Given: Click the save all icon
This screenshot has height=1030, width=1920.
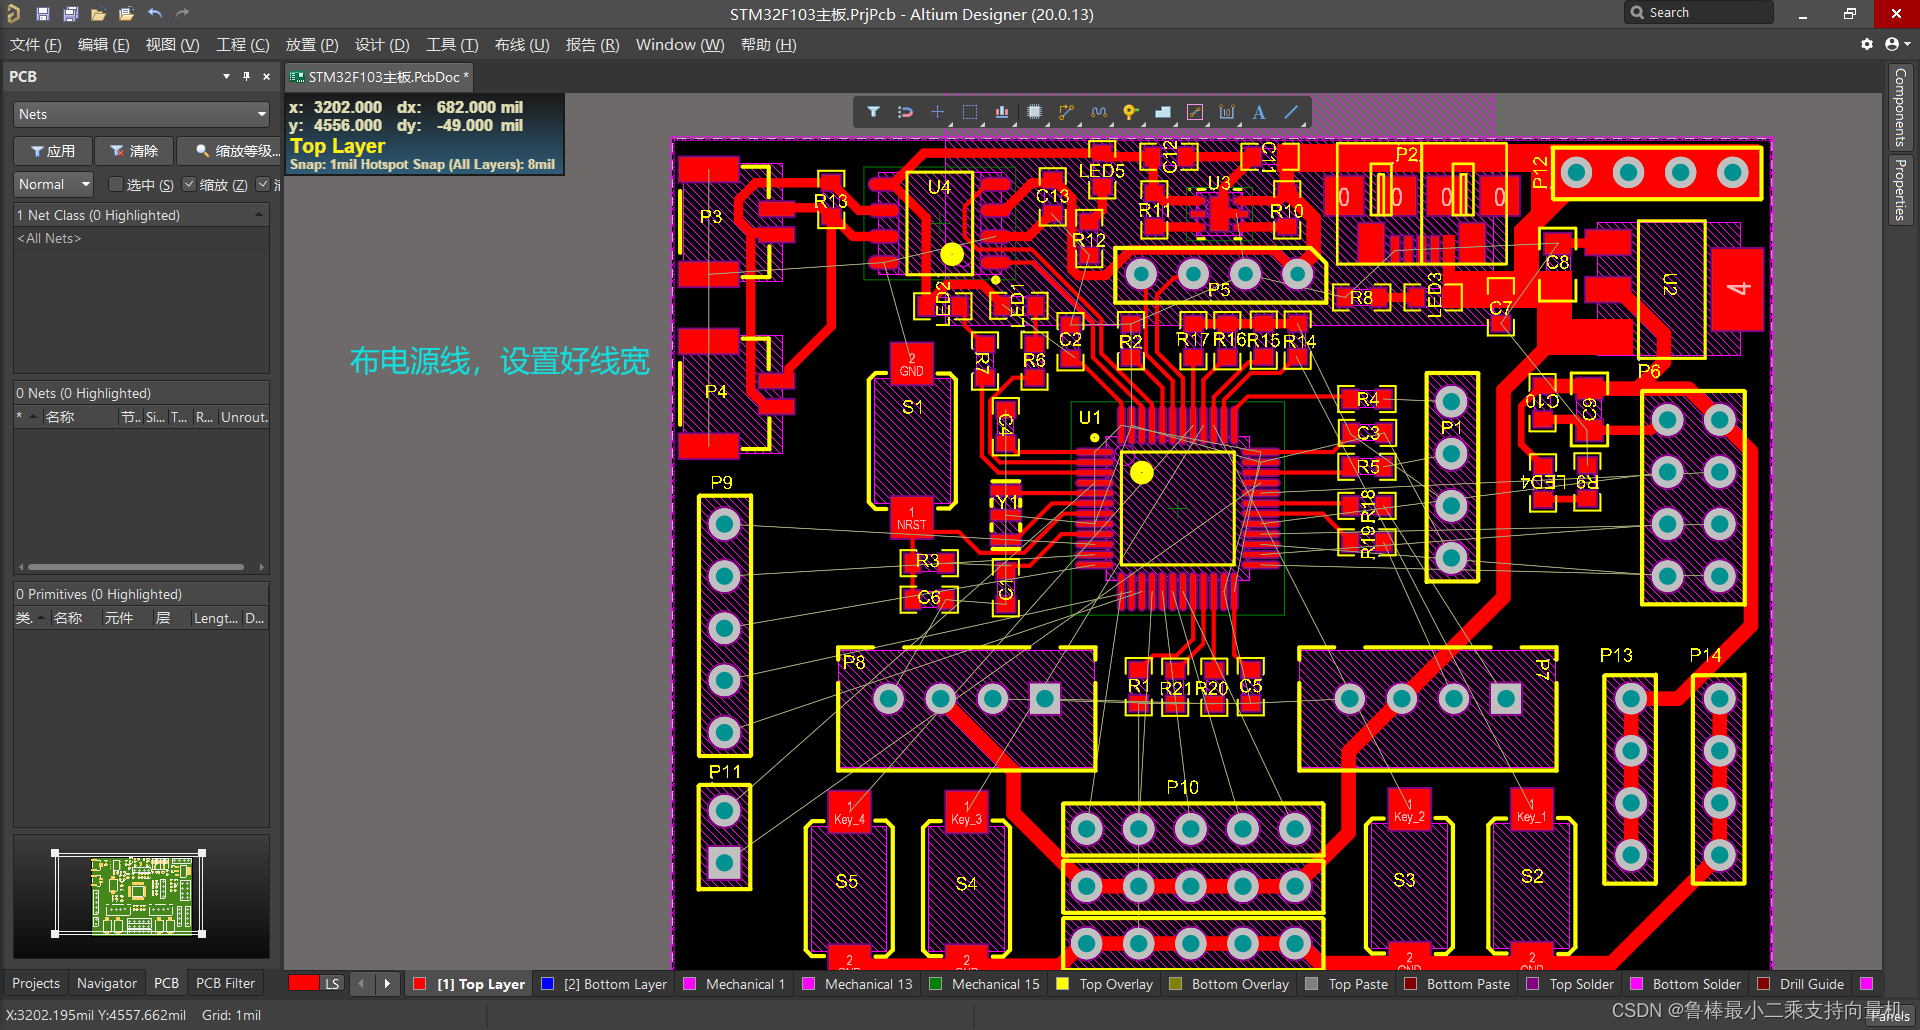Looking at the screenshot, I should click(x=70, y=14).
